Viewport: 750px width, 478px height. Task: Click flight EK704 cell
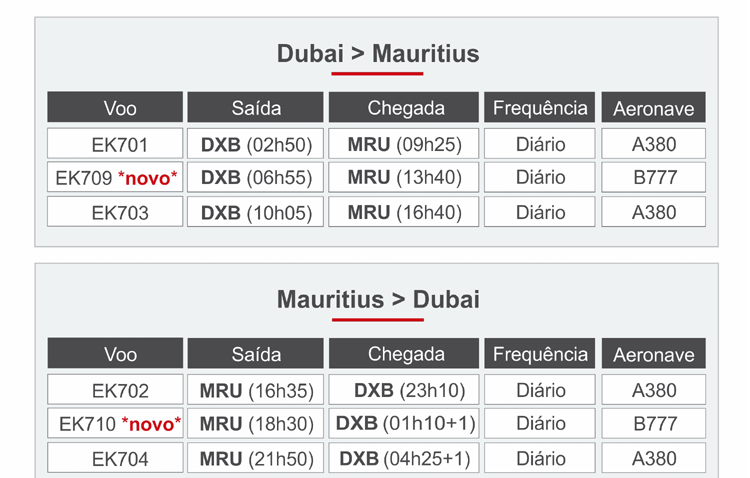click(x=115, y=459)
